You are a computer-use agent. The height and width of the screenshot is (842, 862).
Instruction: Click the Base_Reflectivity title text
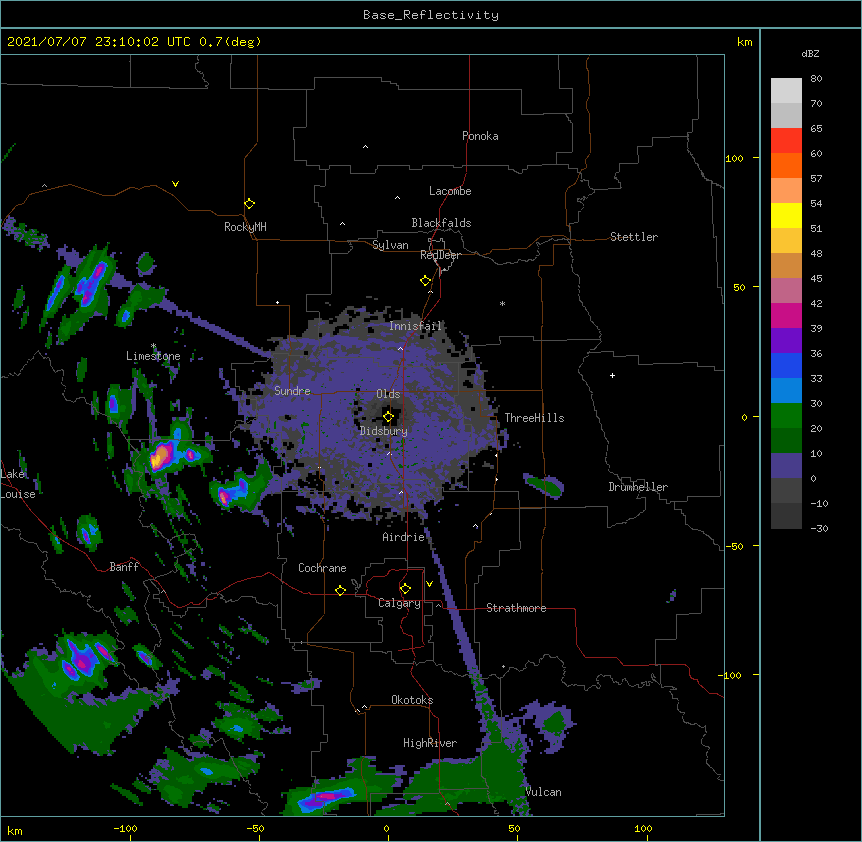431,15
